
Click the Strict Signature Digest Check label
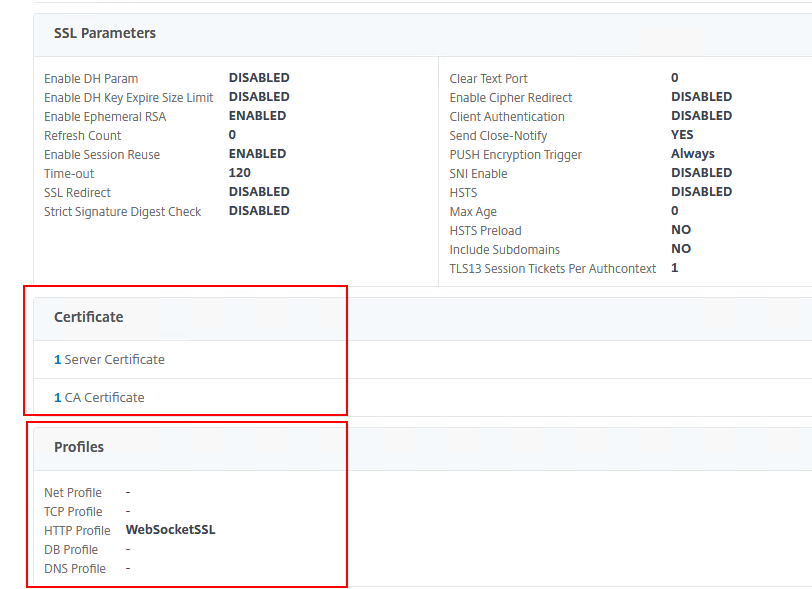[122, 211]
